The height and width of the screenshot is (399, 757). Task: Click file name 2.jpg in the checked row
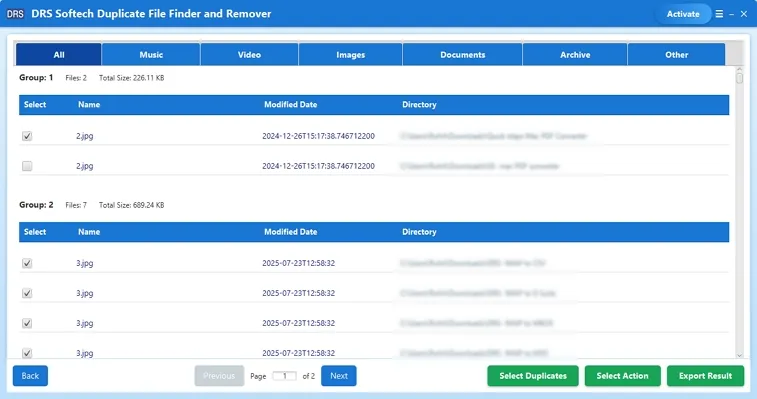click(84, 136)
